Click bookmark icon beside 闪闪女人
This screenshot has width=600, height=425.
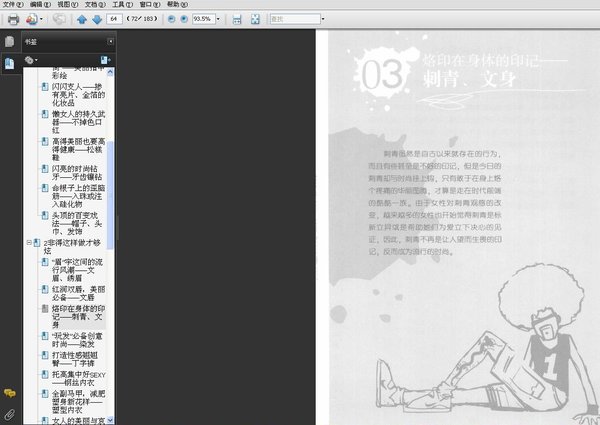point(45,87)
